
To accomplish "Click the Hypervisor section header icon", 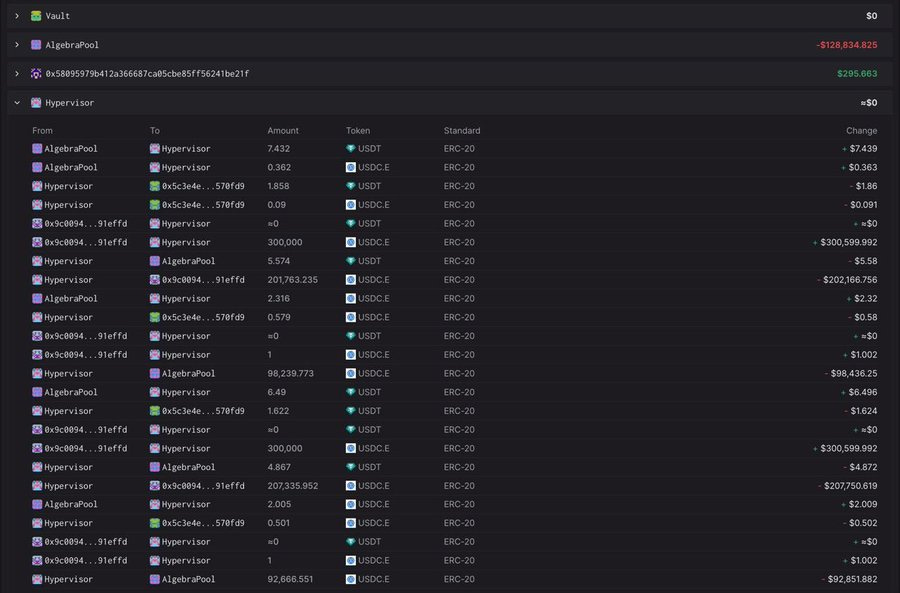I will pos(36,103).
